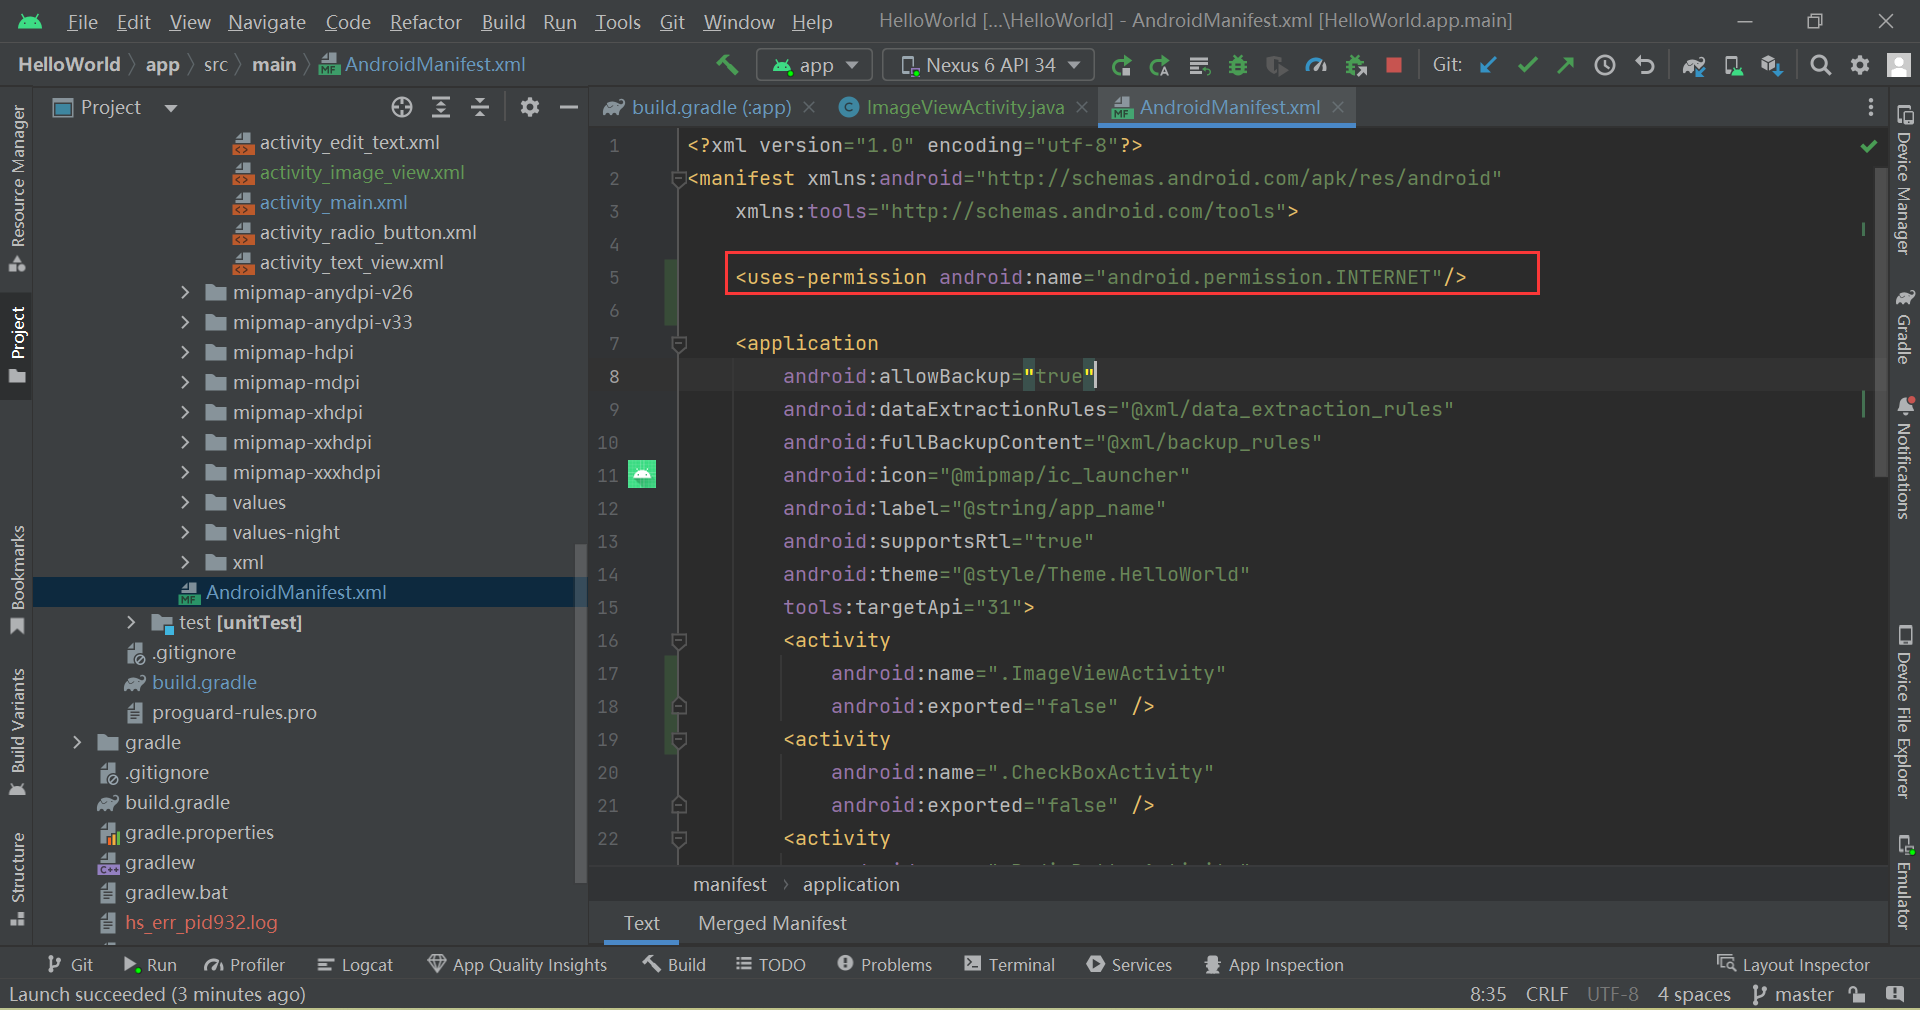Click the master Git branch widget
The image size is (1920, 1010).
[x=1793, y=994]
